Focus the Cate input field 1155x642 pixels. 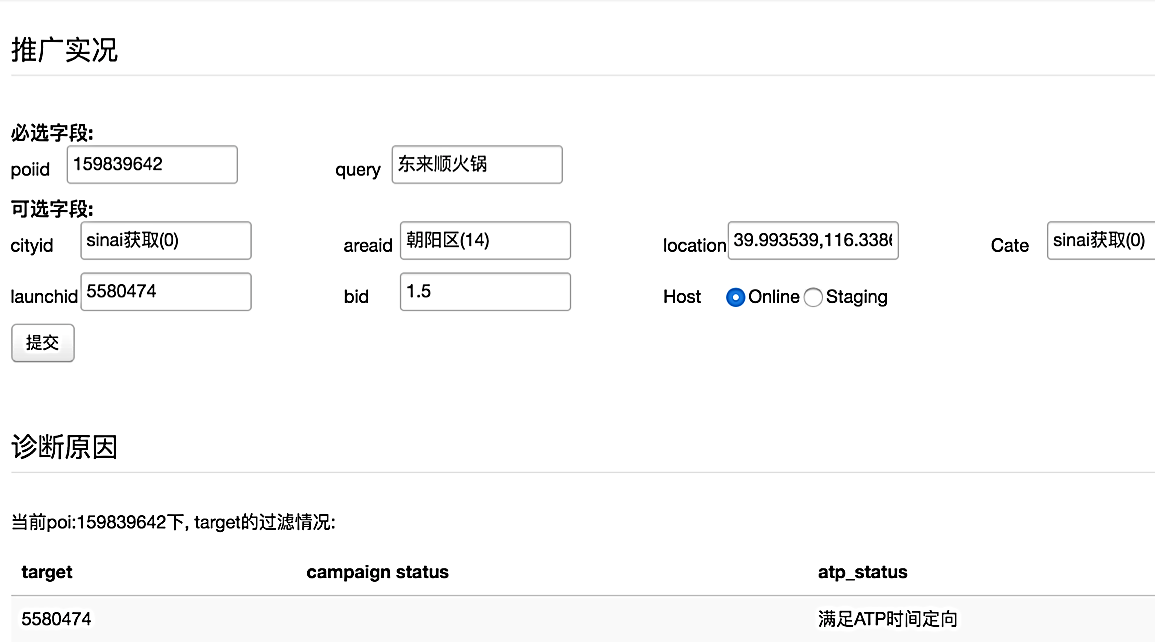(x=1100, y=241)
